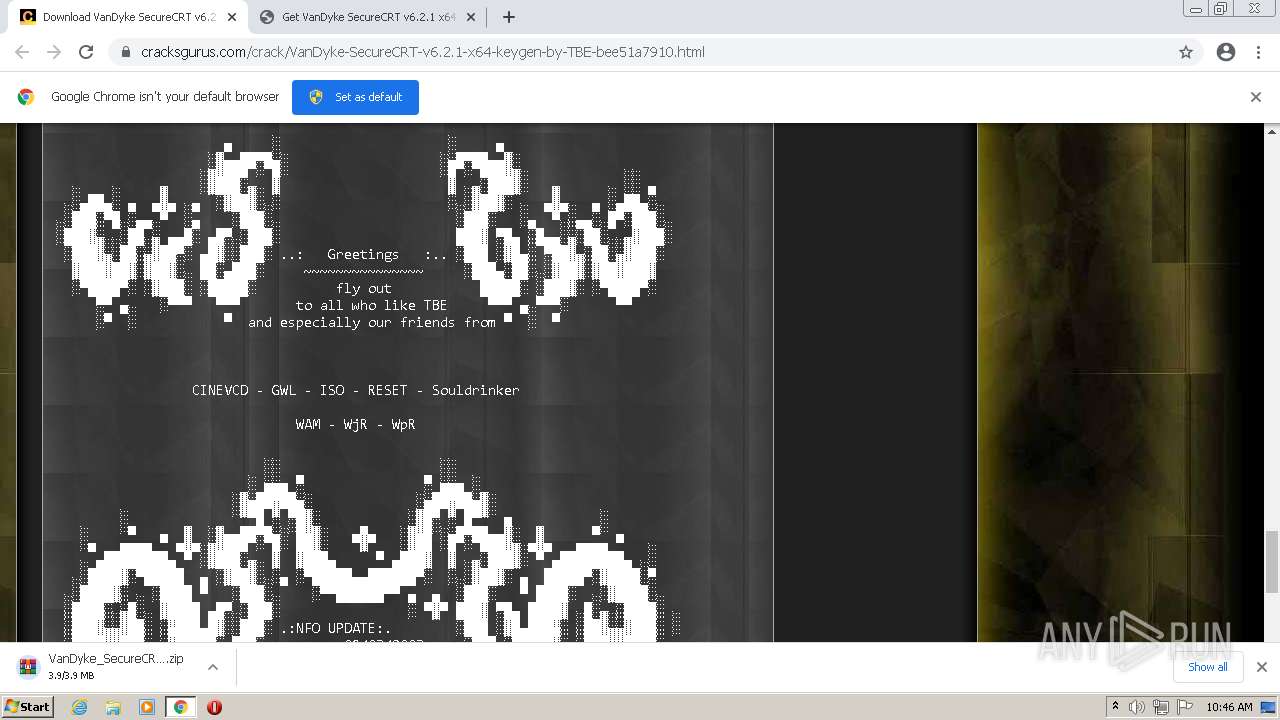Viewport: 1280px width, 720px height.
Task: Click the WAM - WjR - WpR line
Action: (355, 424)
